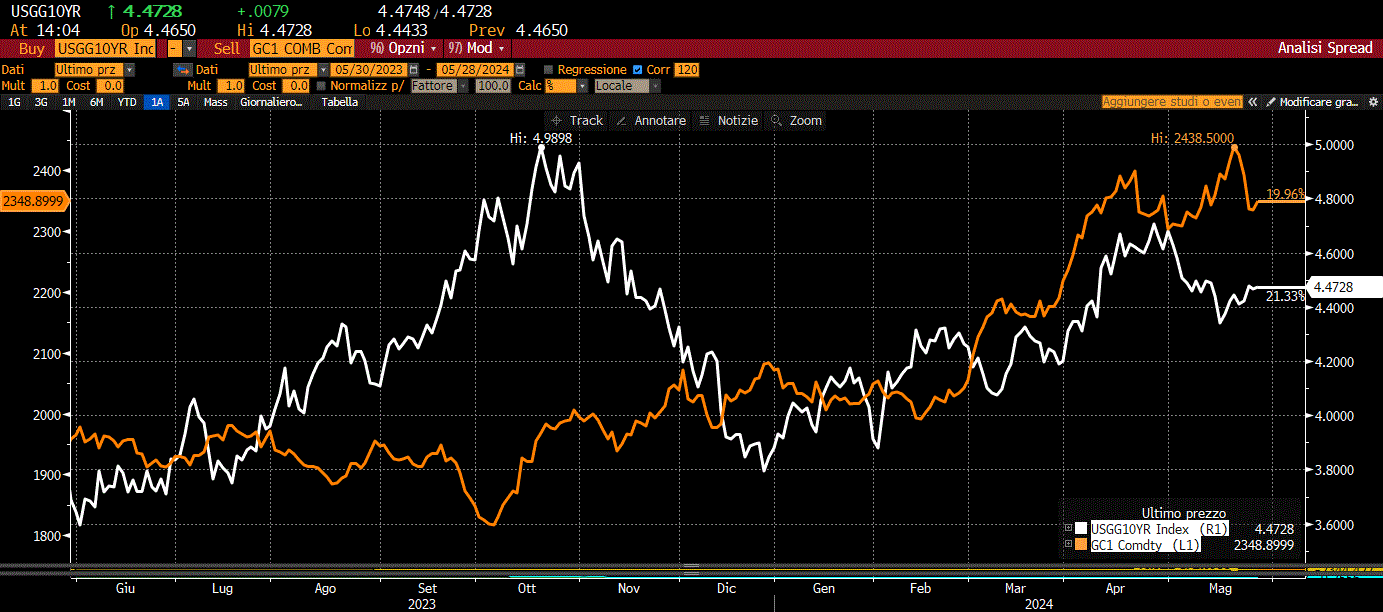Select the 1A time range tab

coord(157,102)
